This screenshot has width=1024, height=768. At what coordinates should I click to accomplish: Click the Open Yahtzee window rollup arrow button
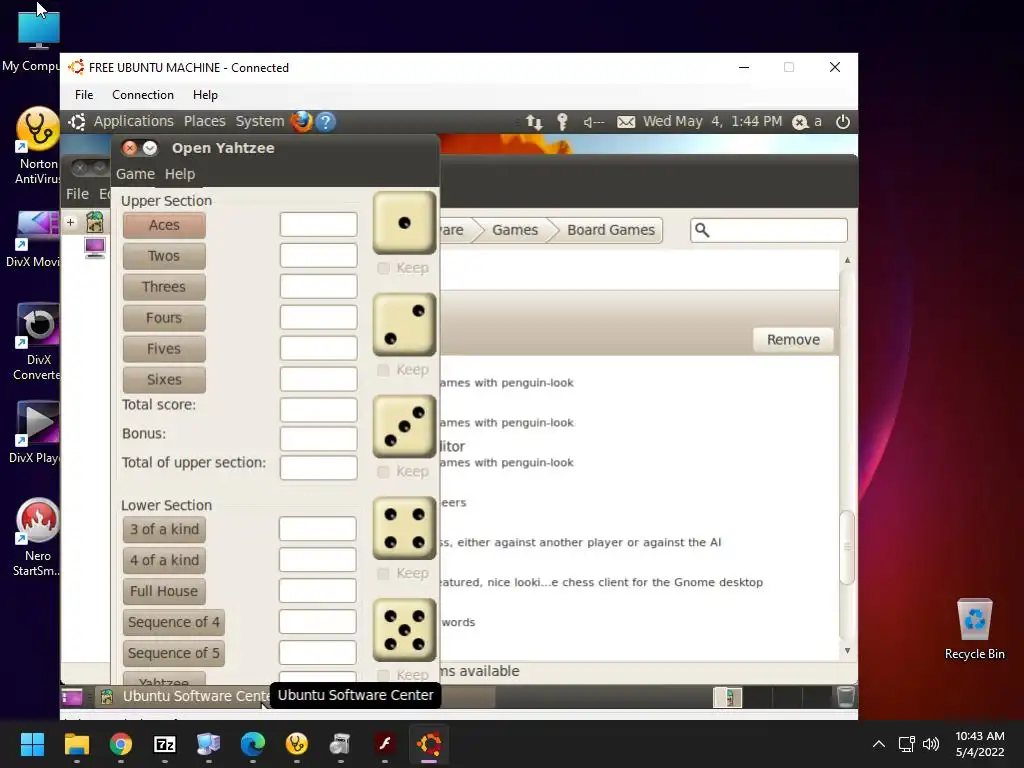coord(150,148)
